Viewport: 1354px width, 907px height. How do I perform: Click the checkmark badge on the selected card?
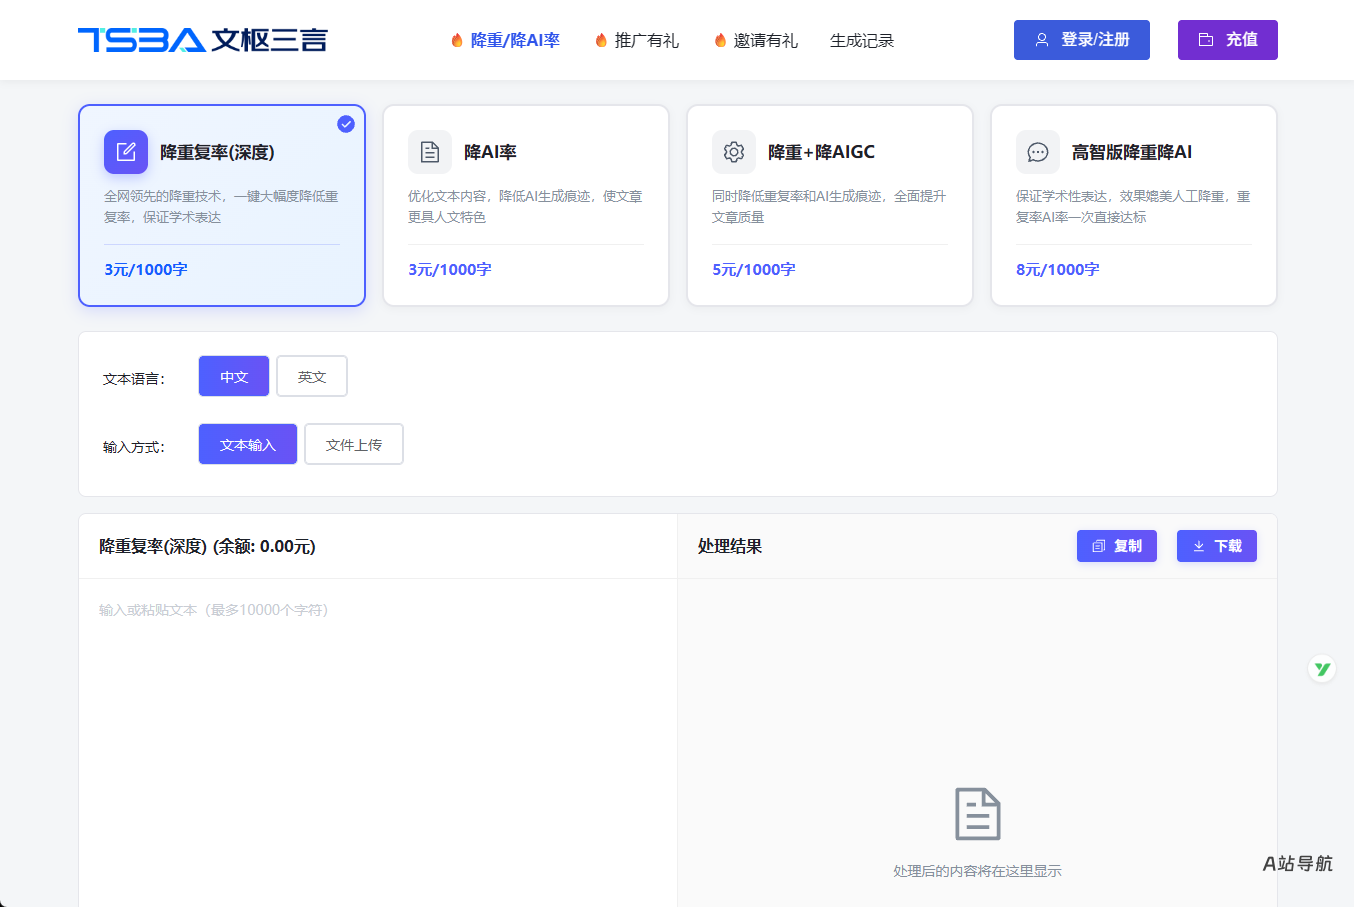pyautogui.click(x=346, y=124)
